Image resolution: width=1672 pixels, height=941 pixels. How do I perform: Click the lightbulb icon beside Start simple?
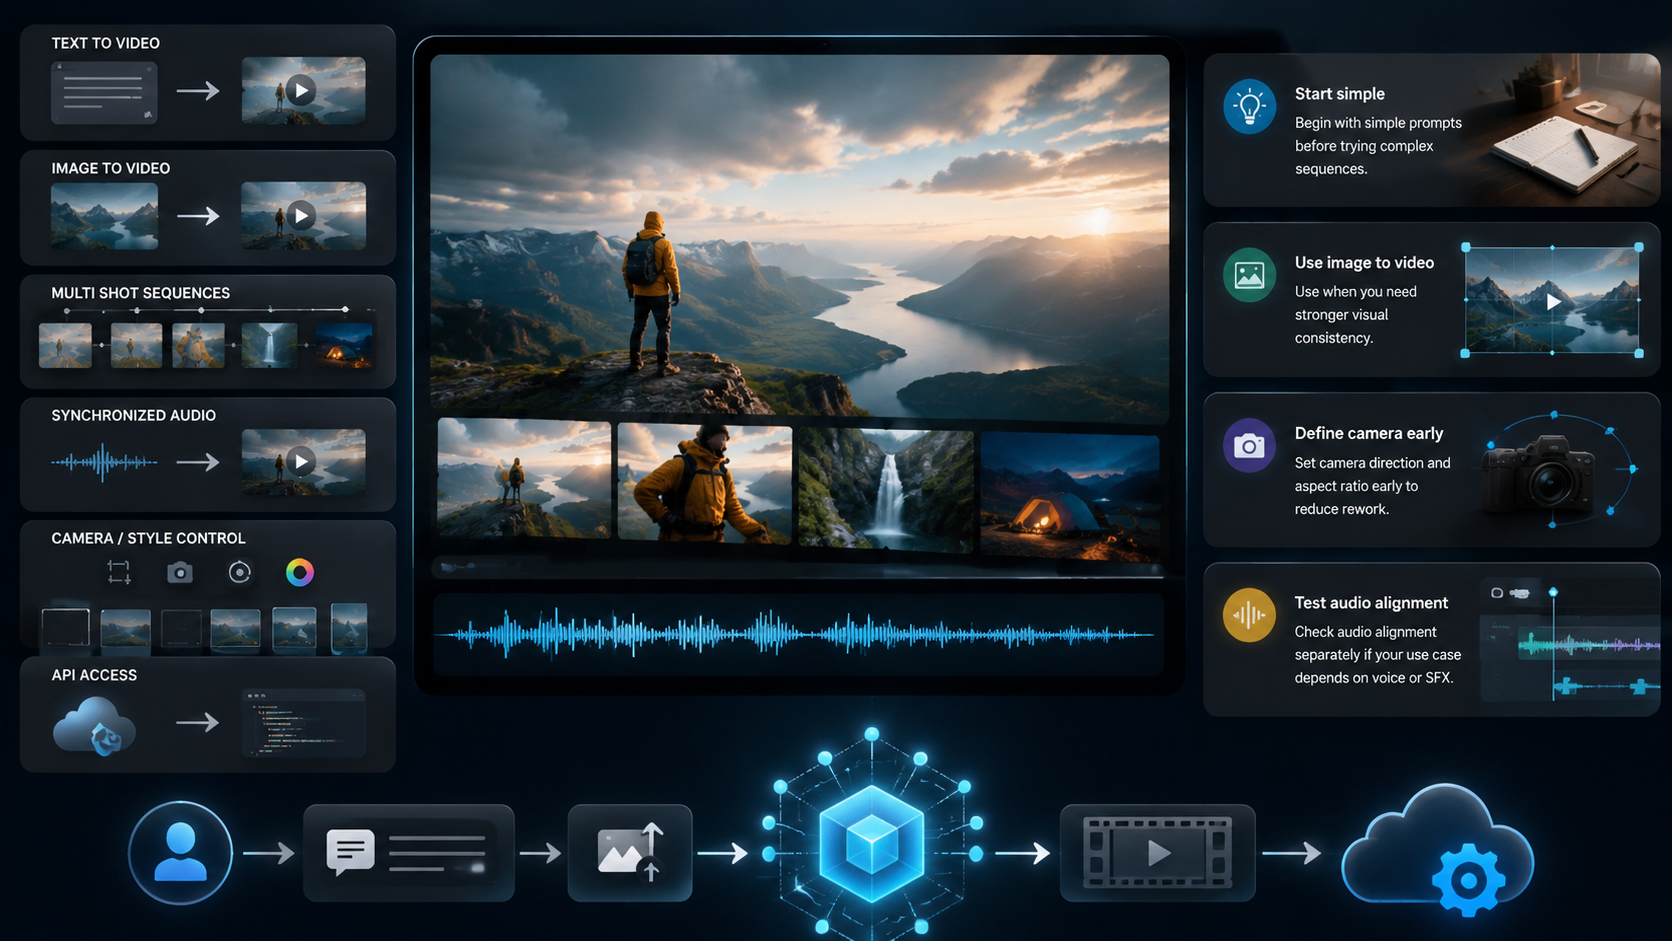pyautogui.click(x=1249, y=106)
